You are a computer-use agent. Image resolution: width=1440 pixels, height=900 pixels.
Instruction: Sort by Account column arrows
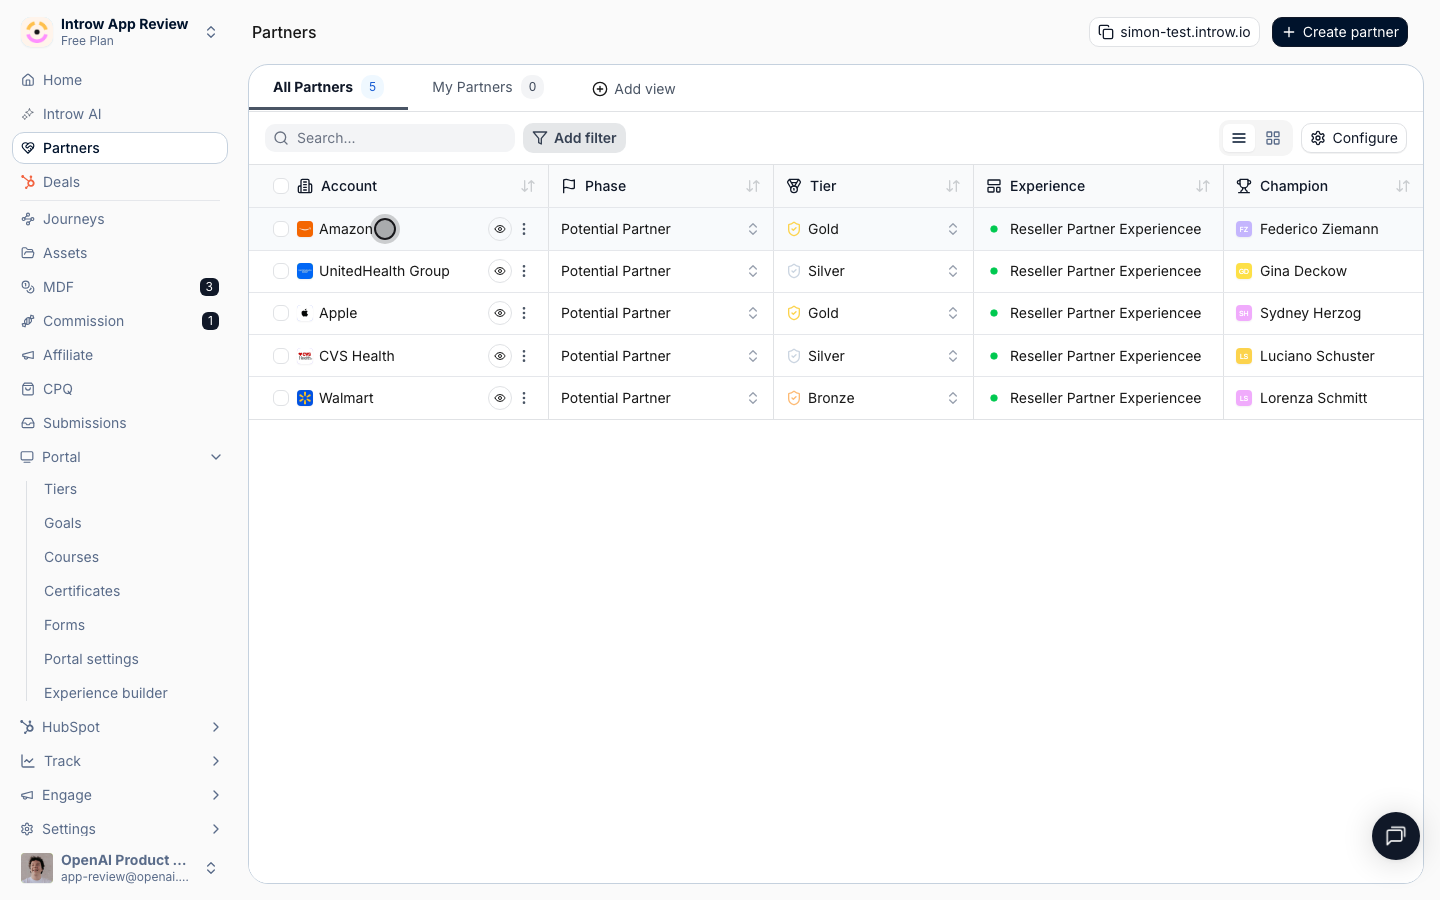528,186
